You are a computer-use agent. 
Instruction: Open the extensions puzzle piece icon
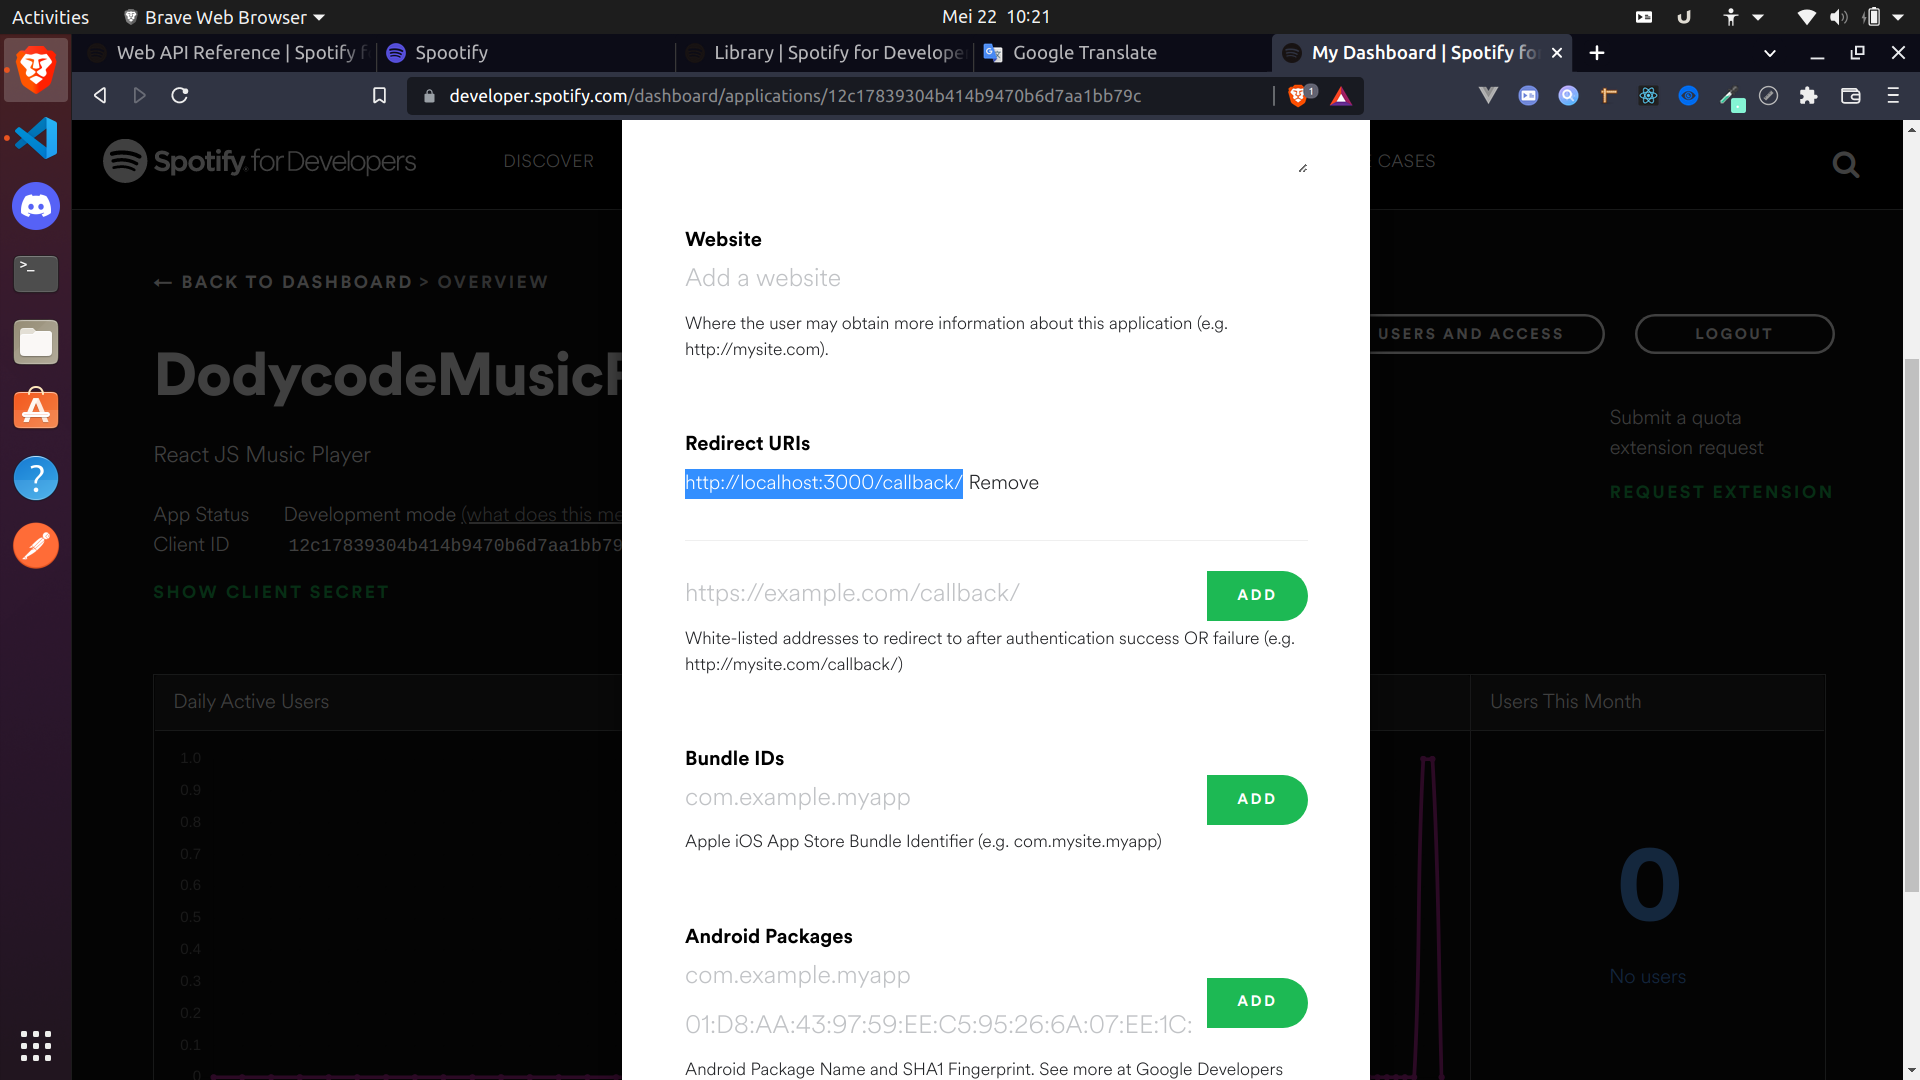click(1809, 96)
